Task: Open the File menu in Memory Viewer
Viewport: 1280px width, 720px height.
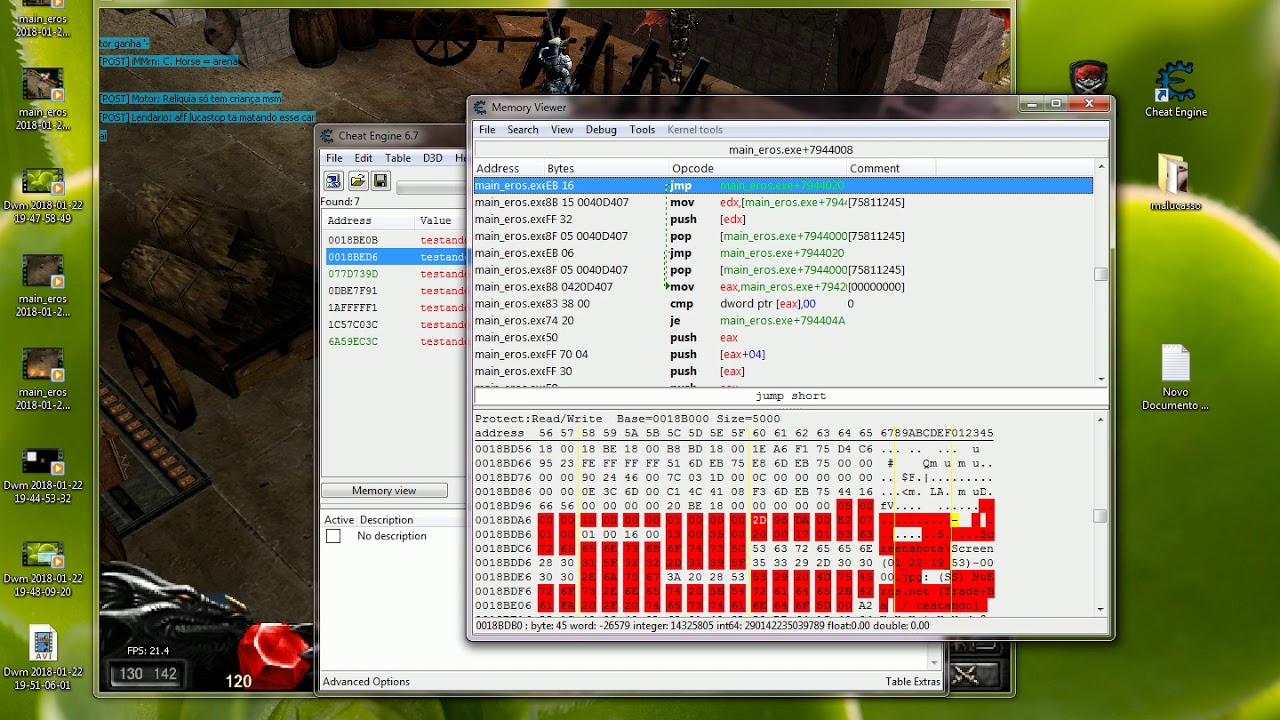Action: [x=487, y=130]
